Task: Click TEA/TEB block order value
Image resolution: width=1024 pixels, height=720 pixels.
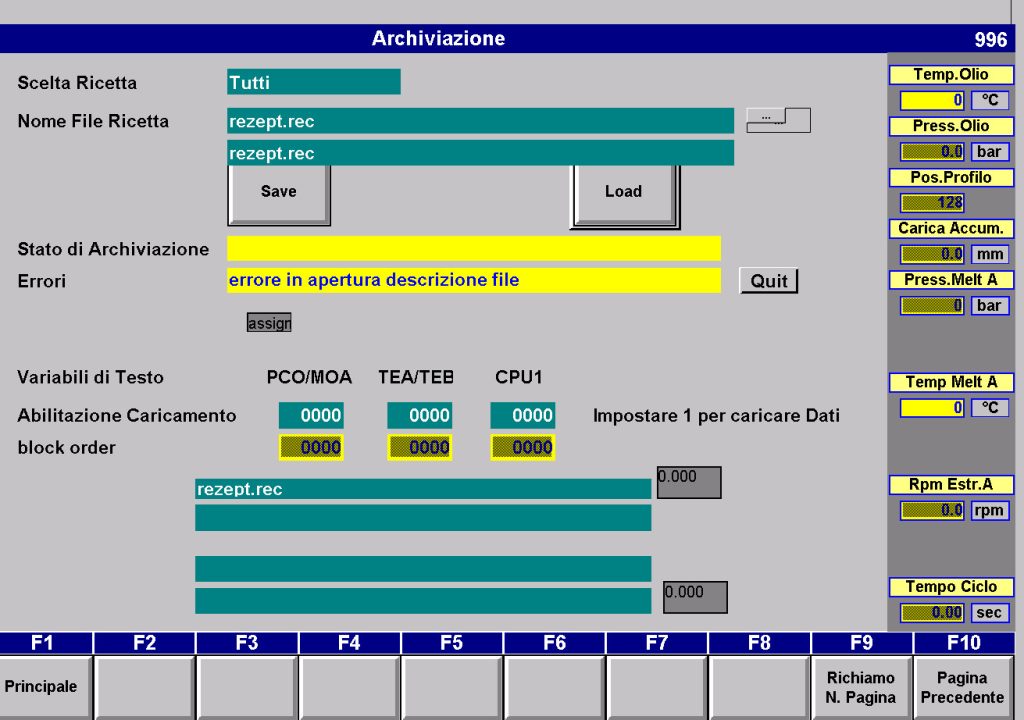Action: (x=419, y=448)
